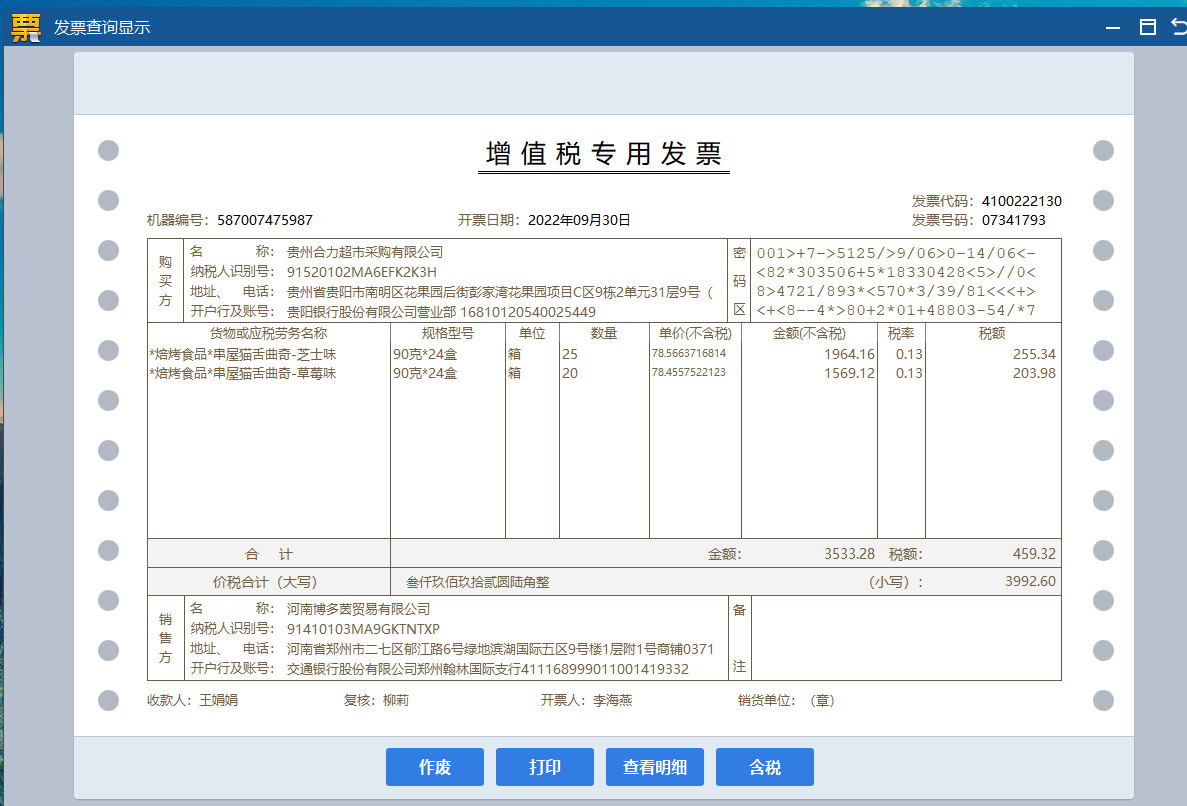This screenshot has height=806, width=1187.
Task: Maximize the 发票查询显示 window
Action: coord(1148,27)
